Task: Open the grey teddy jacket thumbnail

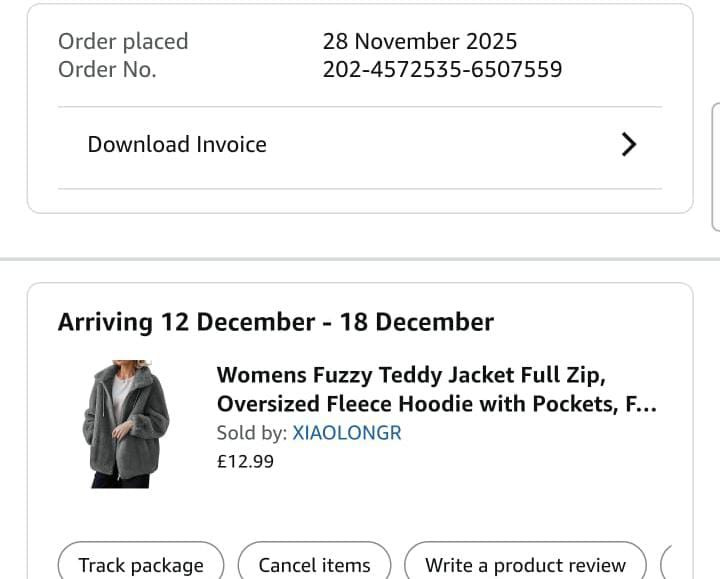Action: tap(125, 424)
